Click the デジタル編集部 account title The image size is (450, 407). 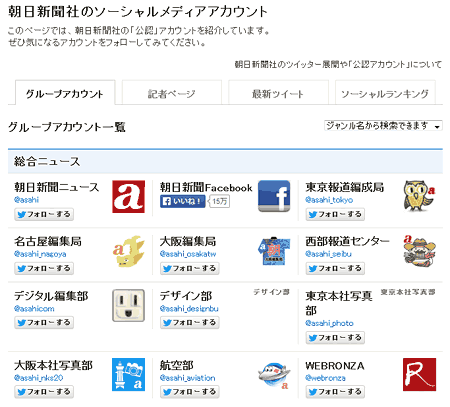tap(51, 296)
